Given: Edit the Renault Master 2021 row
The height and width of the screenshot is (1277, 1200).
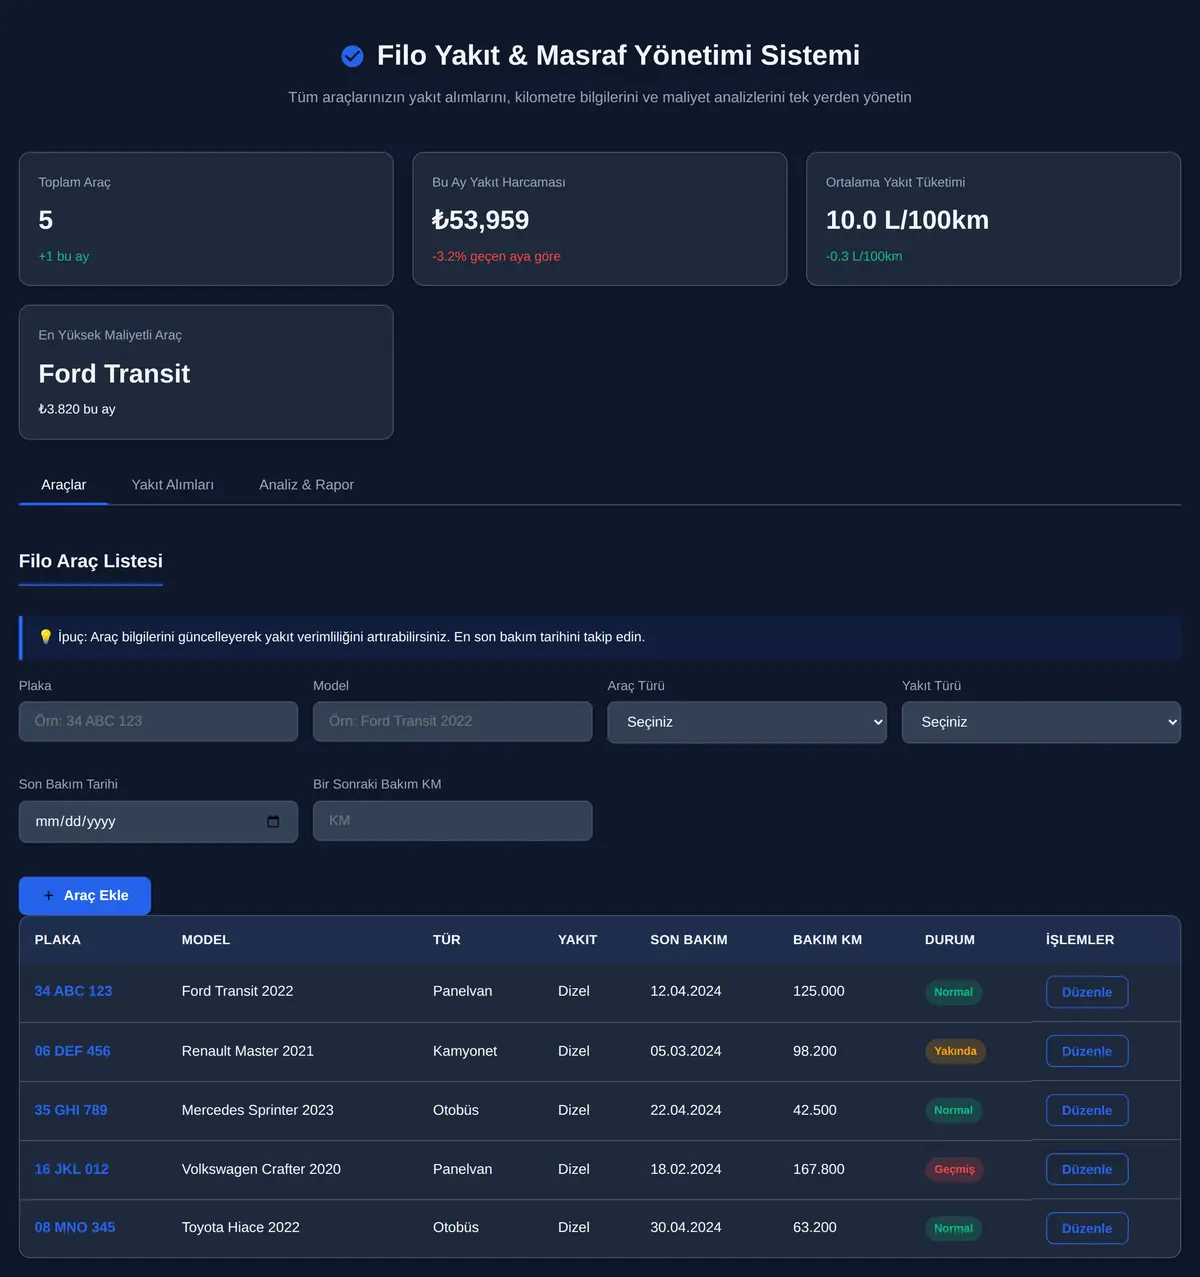Looking at the screenshot, I should point(1087,1051).
